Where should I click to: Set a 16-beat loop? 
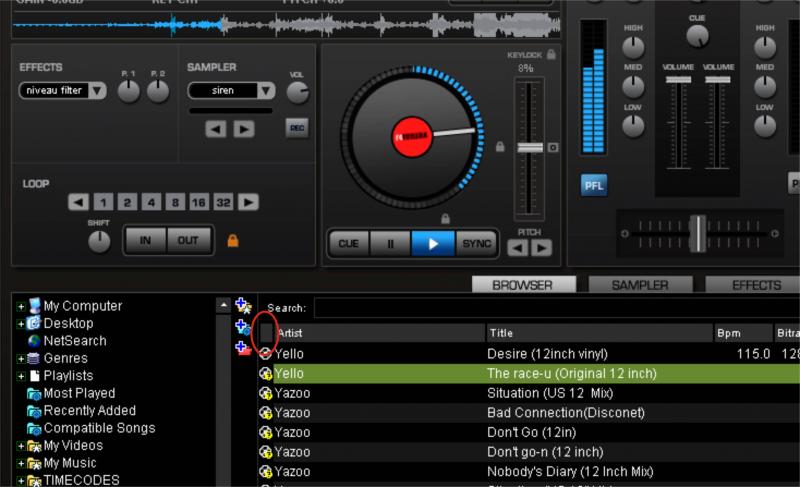[198, 202]
